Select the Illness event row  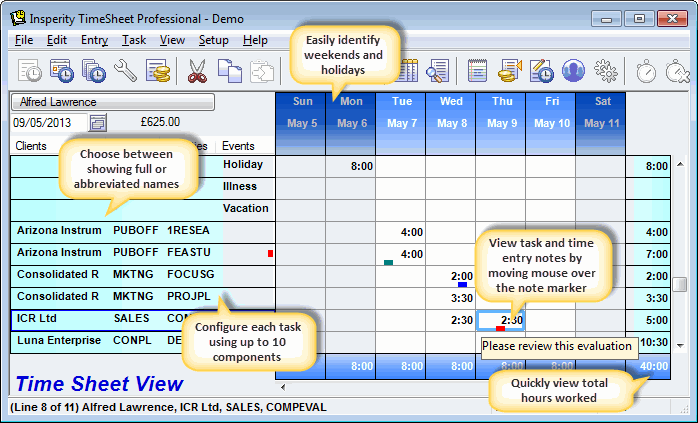tap(142, 188)
